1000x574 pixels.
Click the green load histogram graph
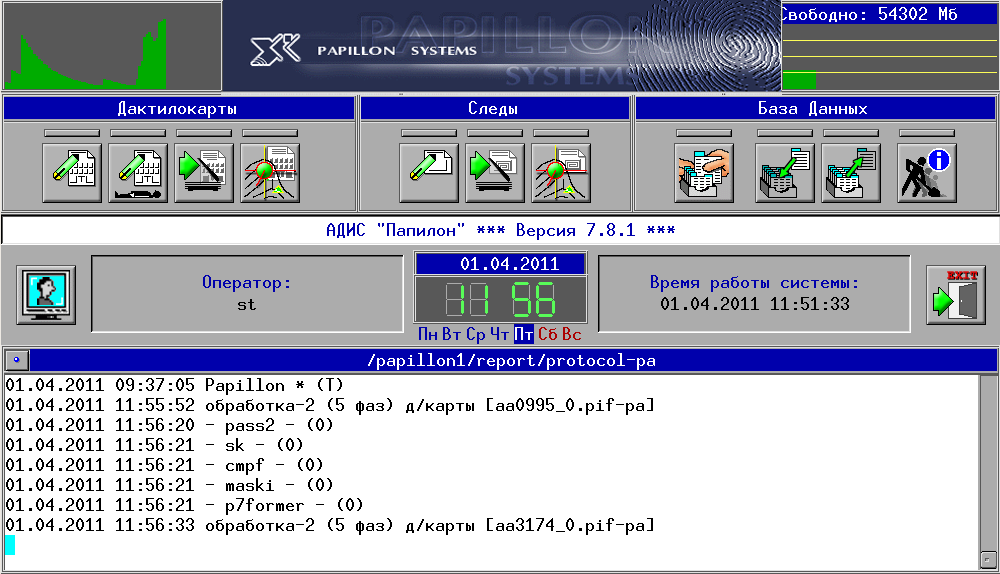point(112,46)
